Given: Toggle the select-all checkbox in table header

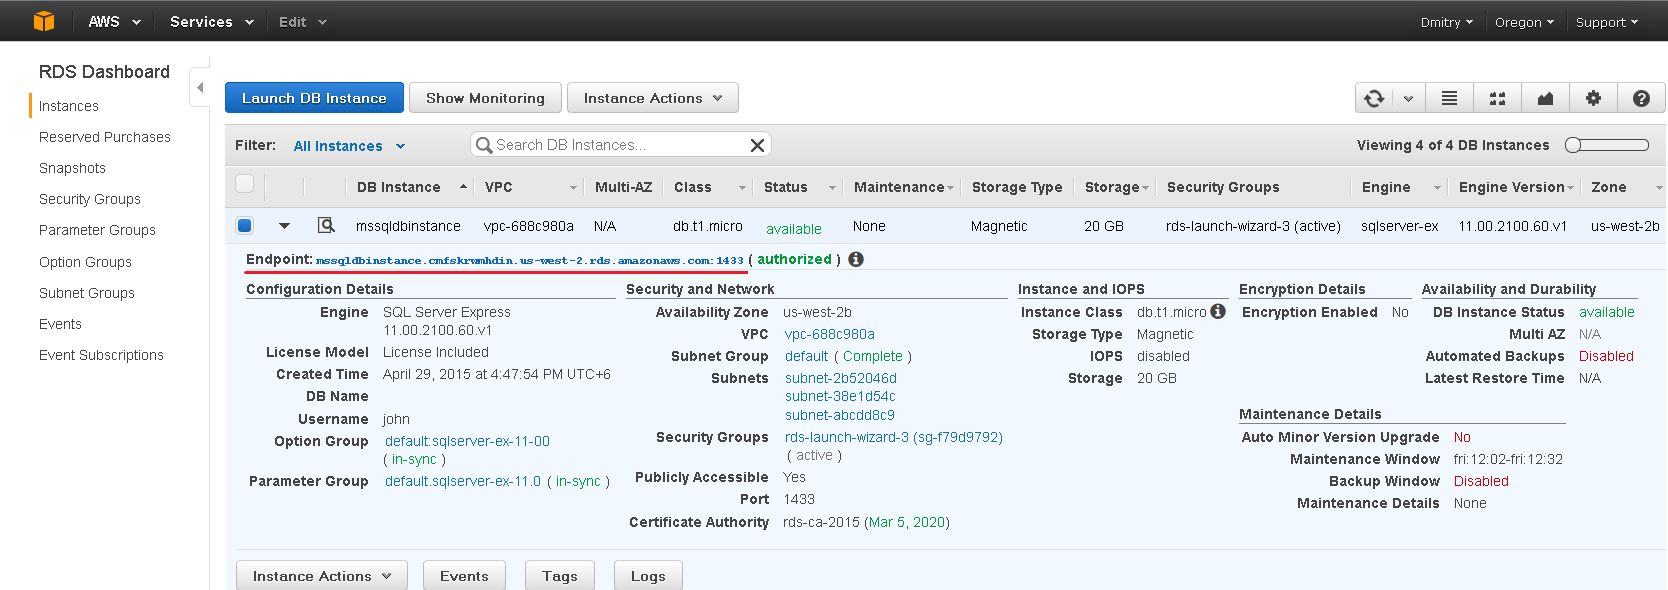Looking at the screenshot, I should click(x=244, y=183).
